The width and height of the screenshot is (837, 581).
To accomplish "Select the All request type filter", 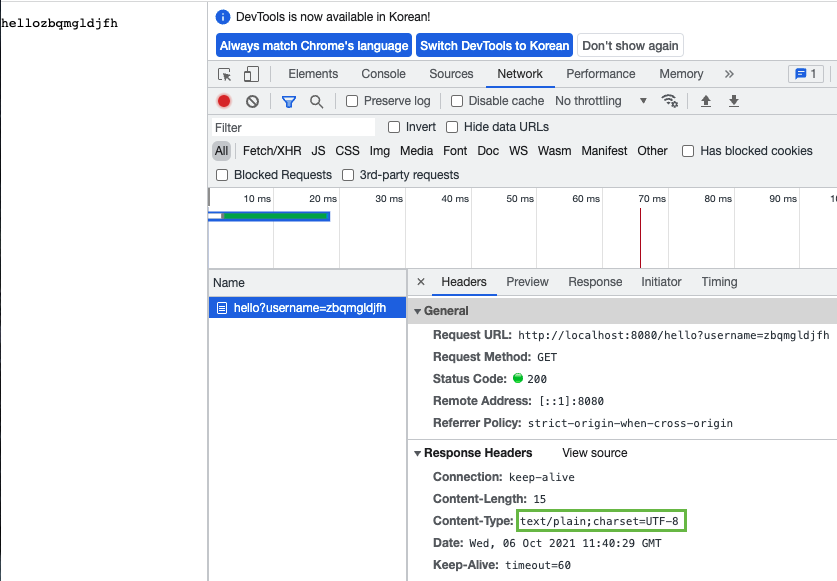I will 222,151.
